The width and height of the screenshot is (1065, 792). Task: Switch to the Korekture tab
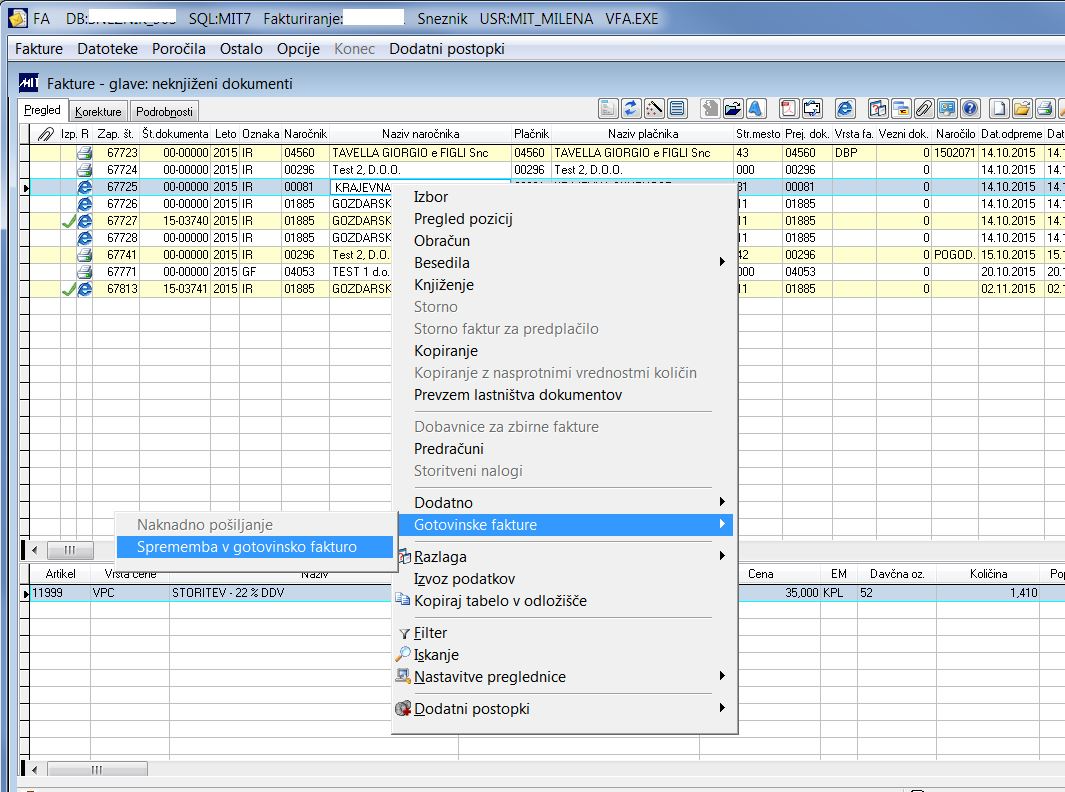point(99,112)
